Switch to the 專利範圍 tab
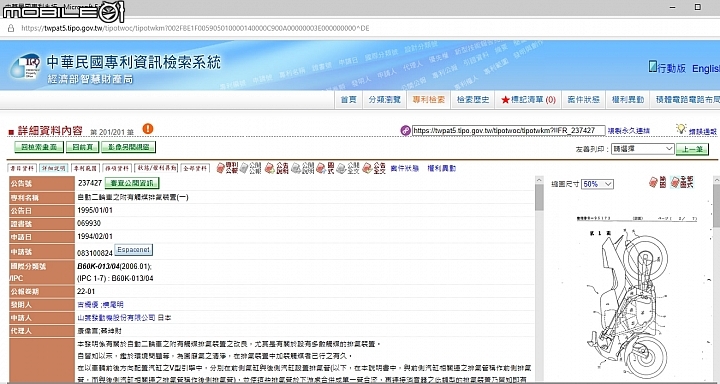This screenshot has height=384, width=720. [x=85, y=169]
